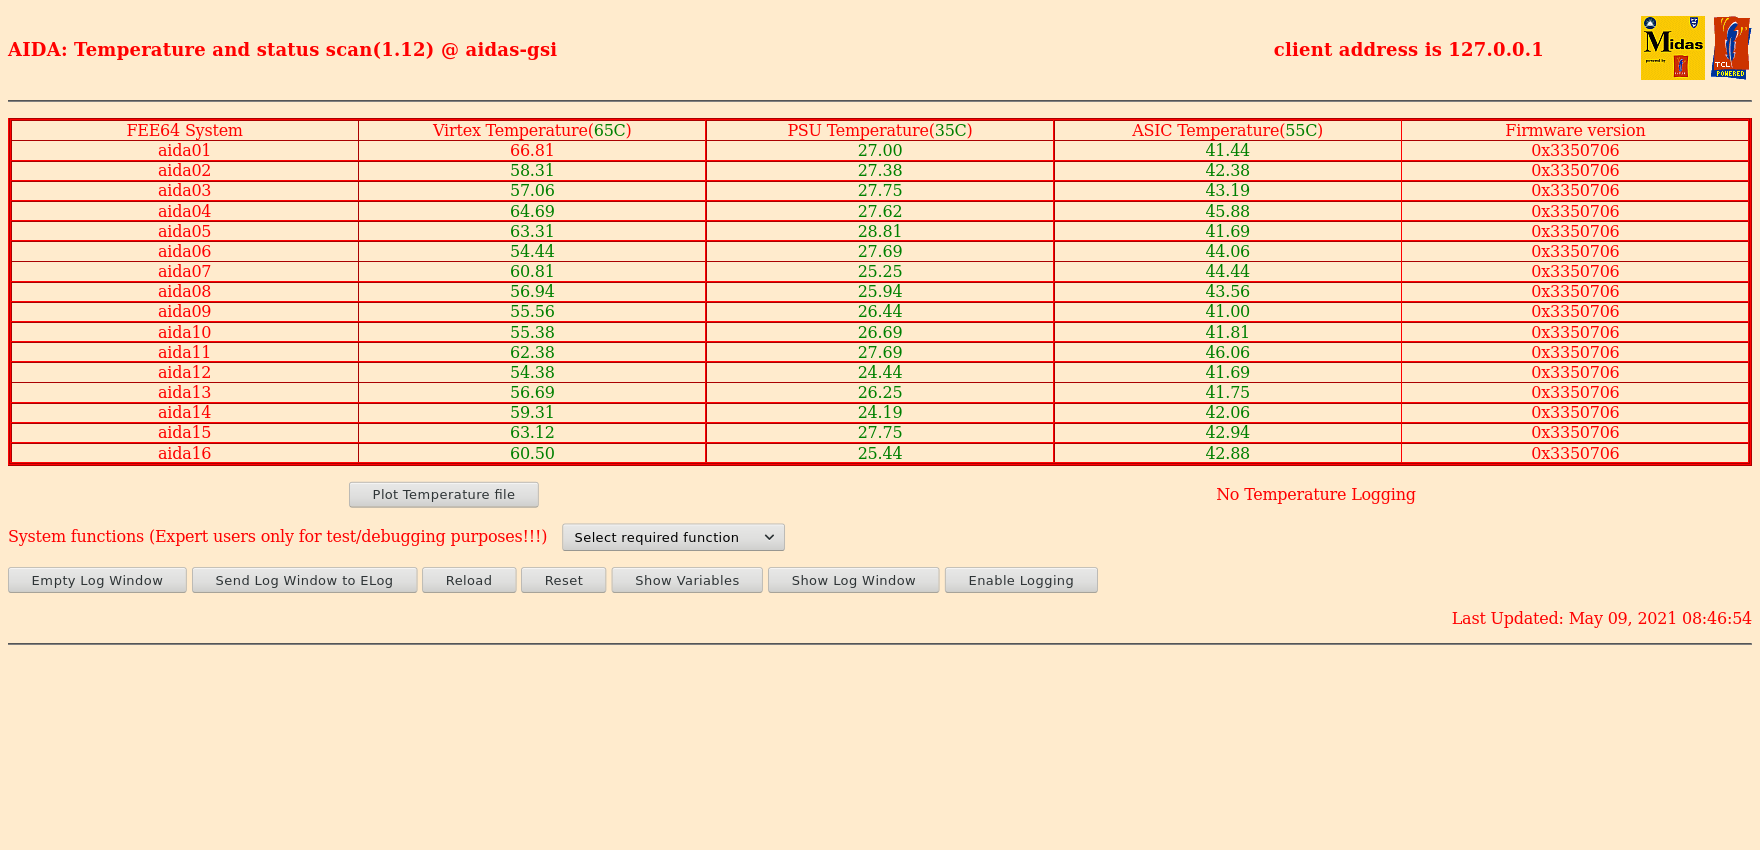Click the aida03 row label

point(185,190)
